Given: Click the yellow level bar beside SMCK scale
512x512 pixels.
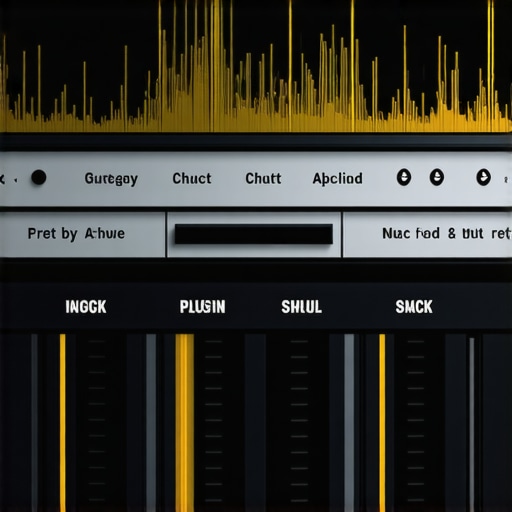Looking at the screenshot, I should [382, 423].
